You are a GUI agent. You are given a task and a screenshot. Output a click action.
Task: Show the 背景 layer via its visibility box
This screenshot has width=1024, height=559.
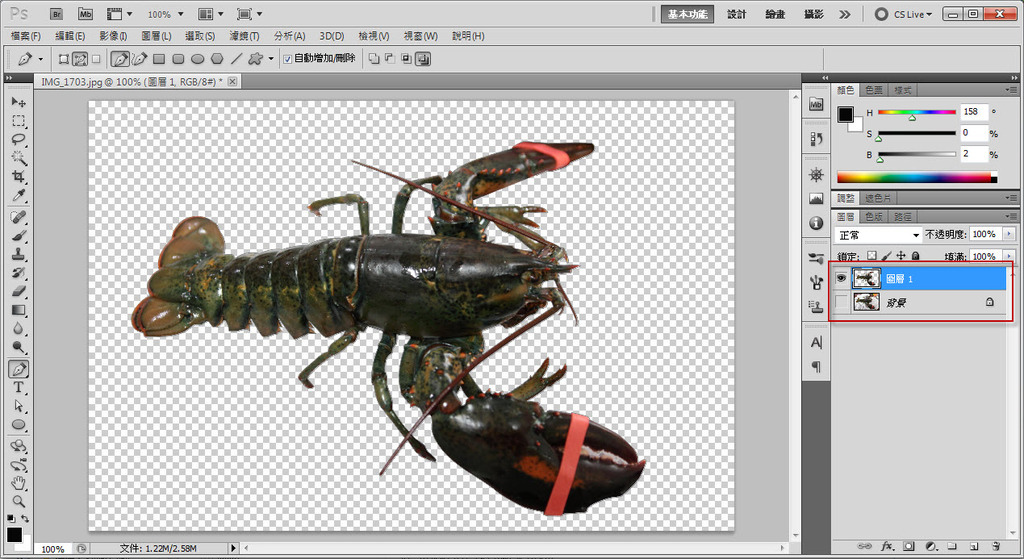(840, 301)
